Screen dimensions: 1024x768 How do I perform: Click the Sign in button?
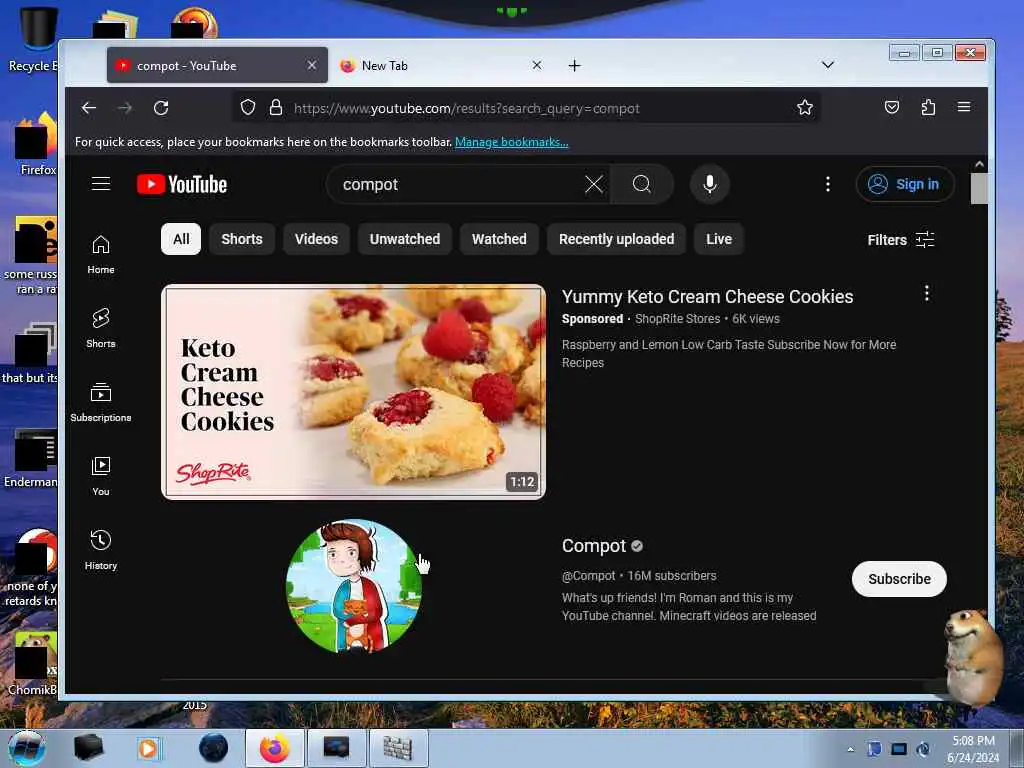905,184
